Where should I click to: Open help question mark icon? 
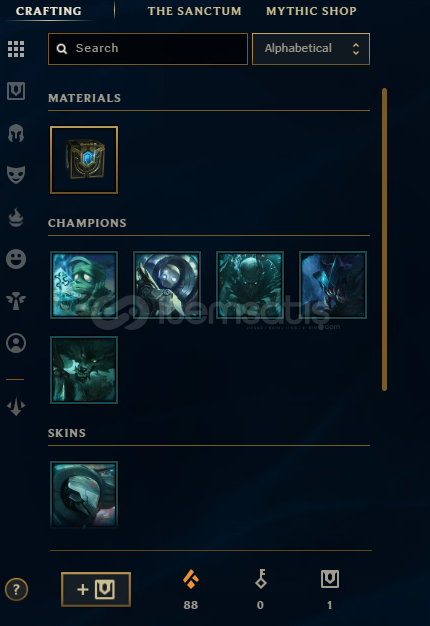16,589
